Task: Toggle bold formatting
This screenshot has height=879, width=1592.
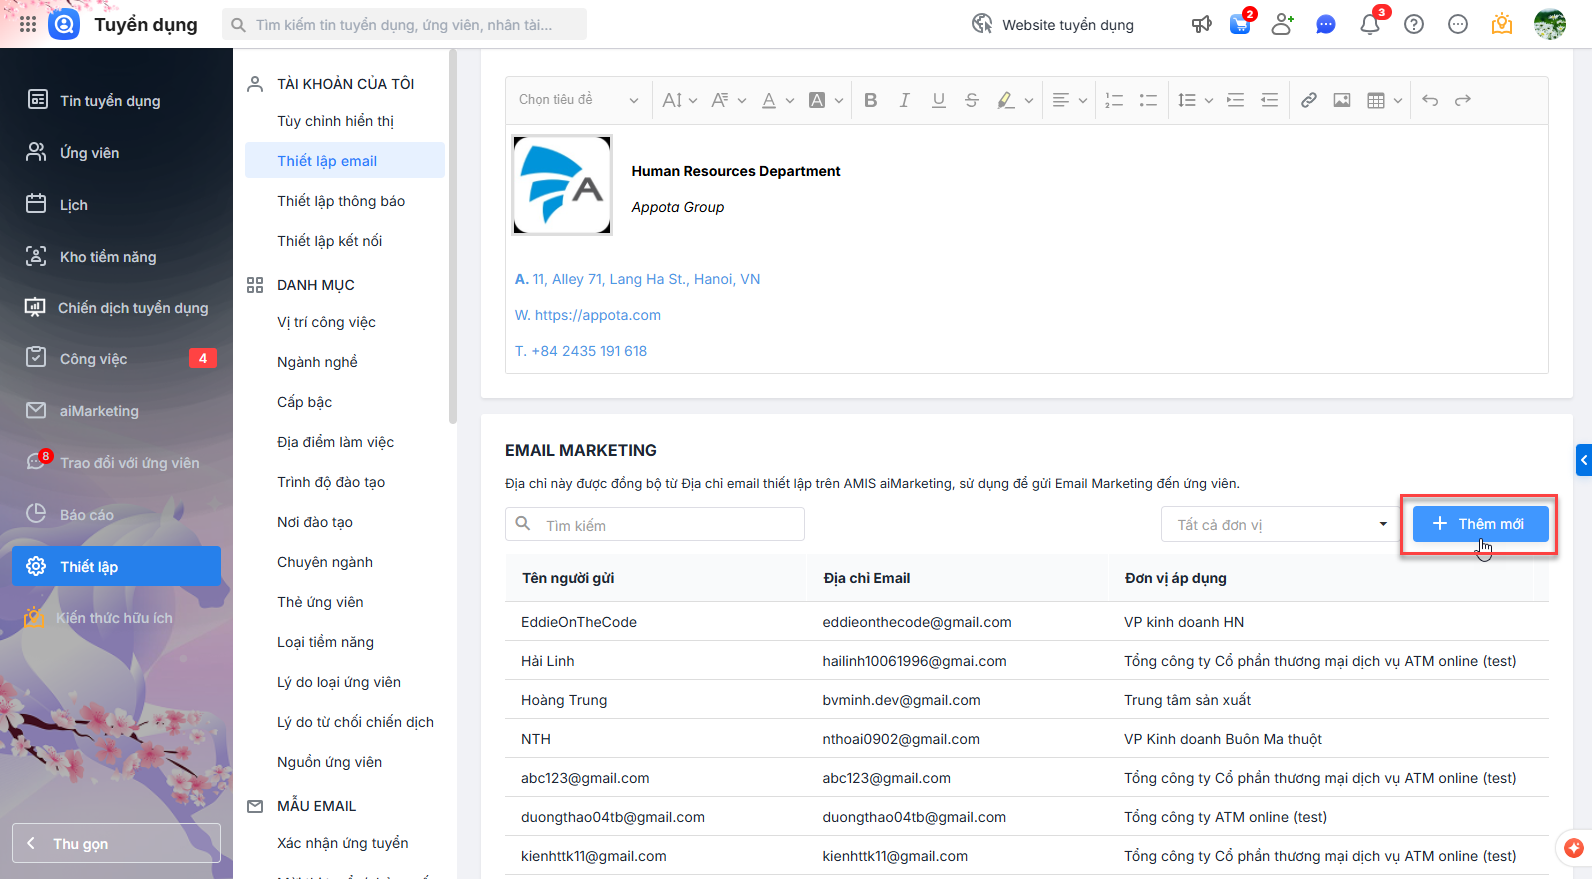Action: click(871, 100)
